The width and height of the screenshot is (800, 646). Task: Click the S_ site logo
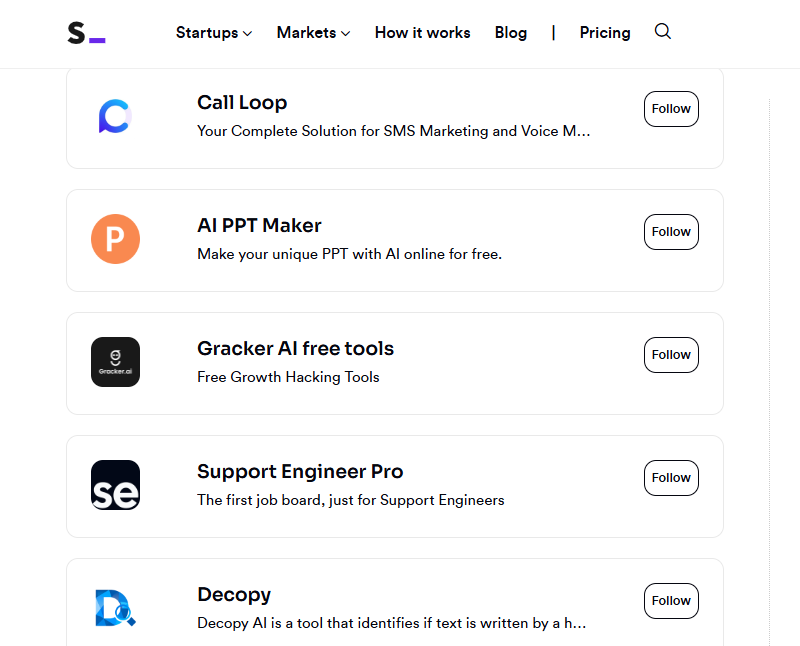click(x=86, y=33)
